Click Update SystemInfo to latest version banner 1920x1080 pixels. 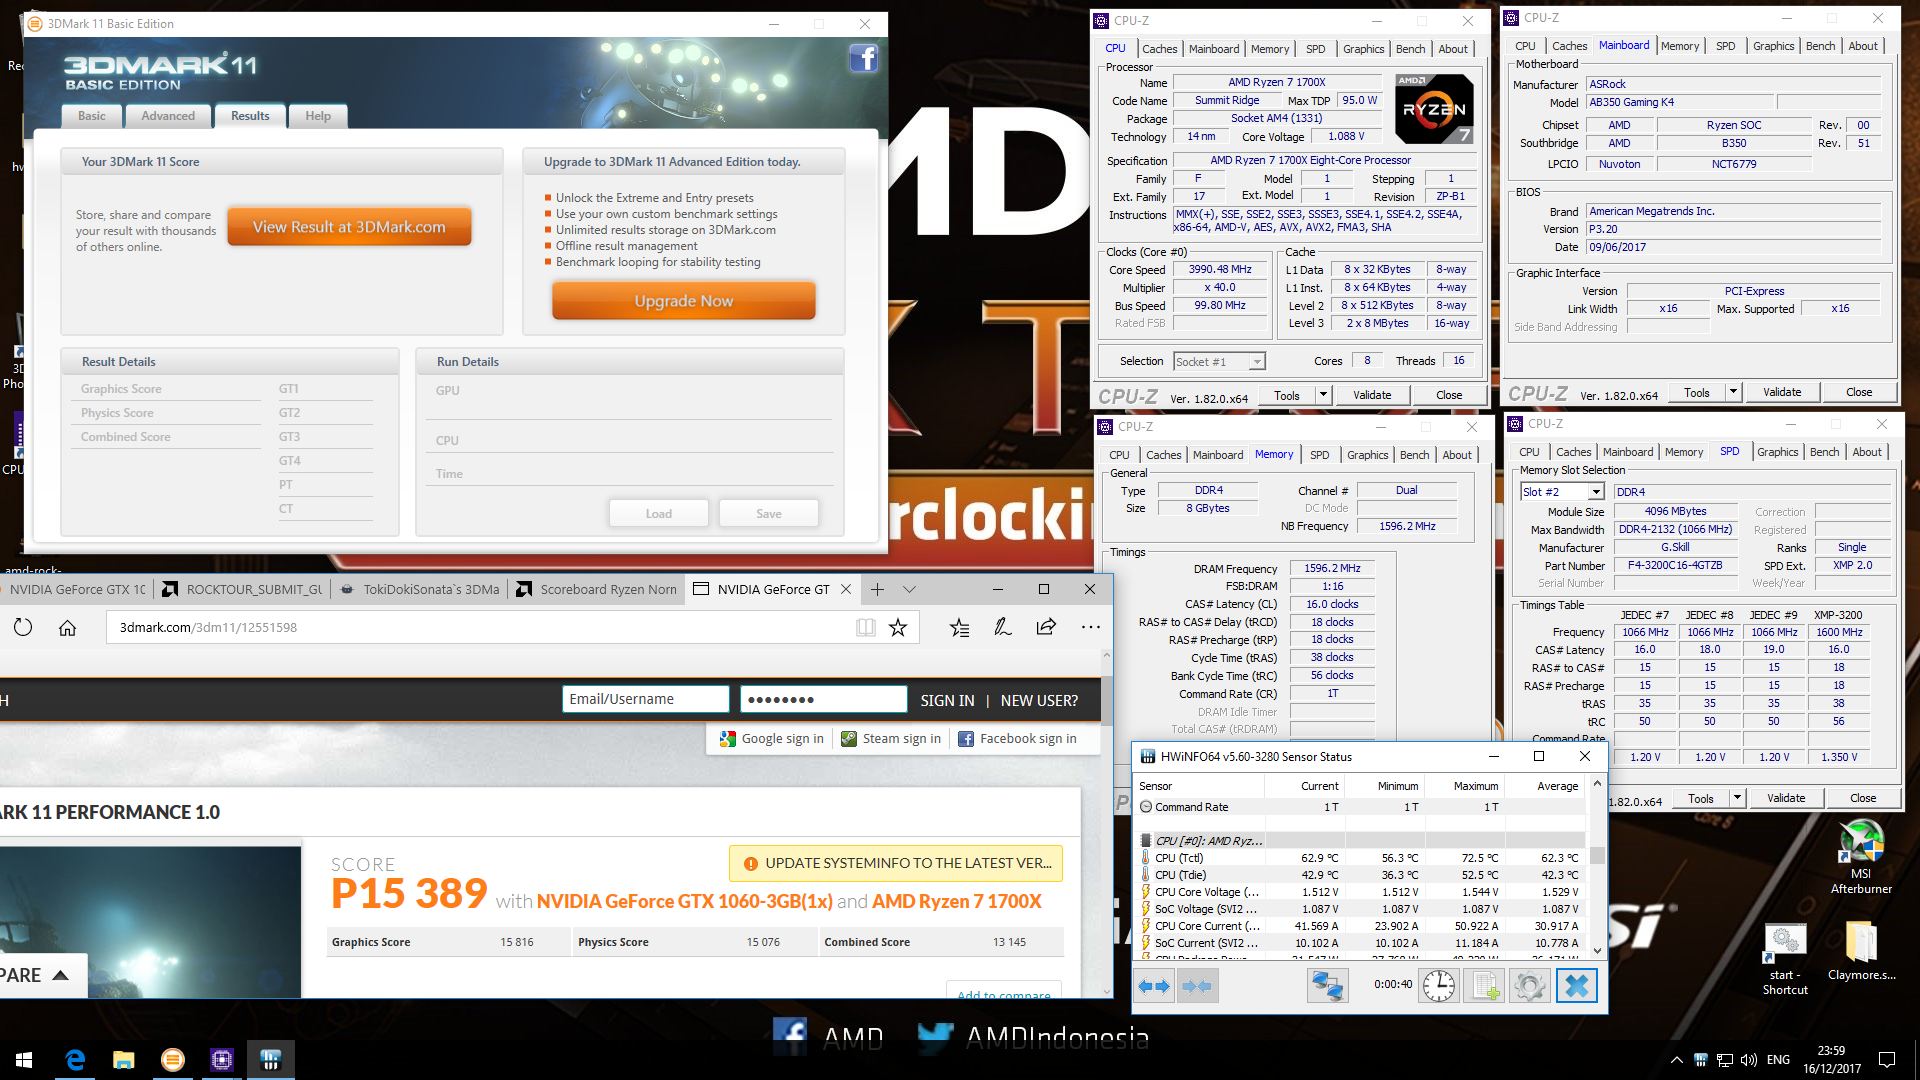coord(896,863)
